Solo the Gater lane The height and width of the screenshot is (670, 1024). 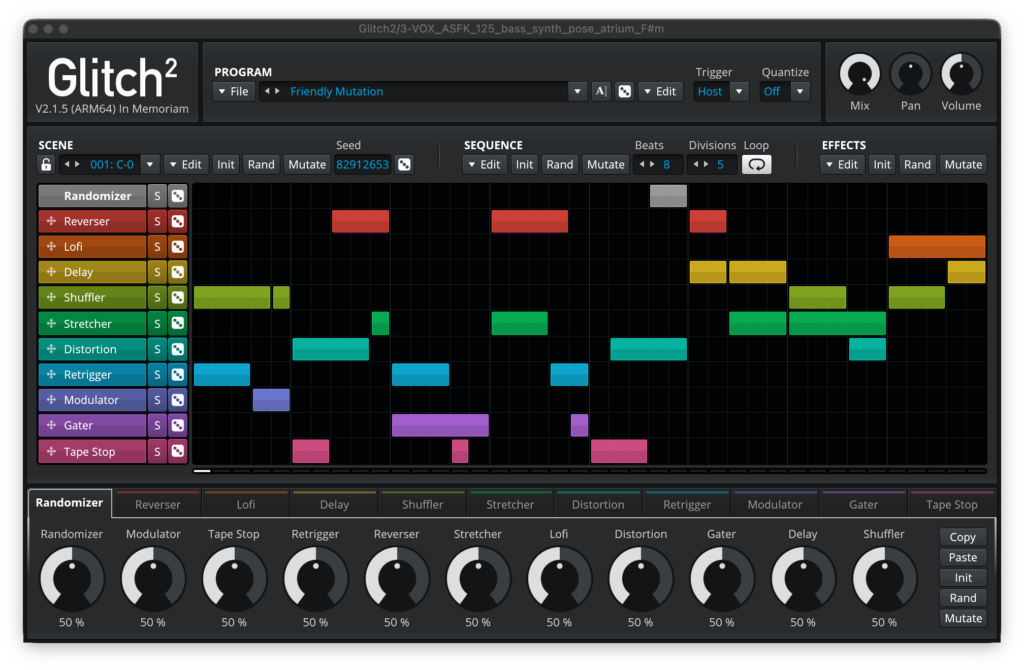point(157,426)
